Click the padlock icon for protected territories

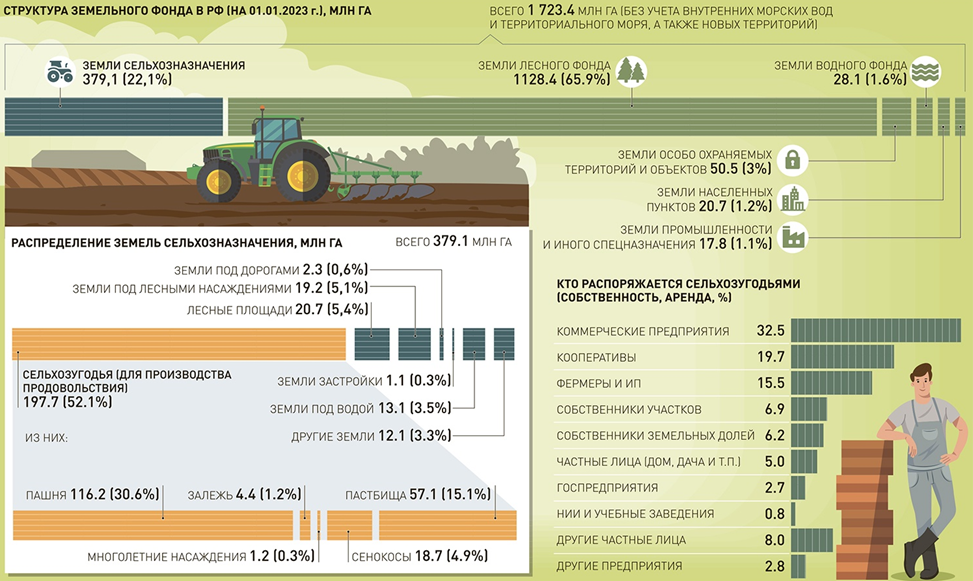pos(792,160)
